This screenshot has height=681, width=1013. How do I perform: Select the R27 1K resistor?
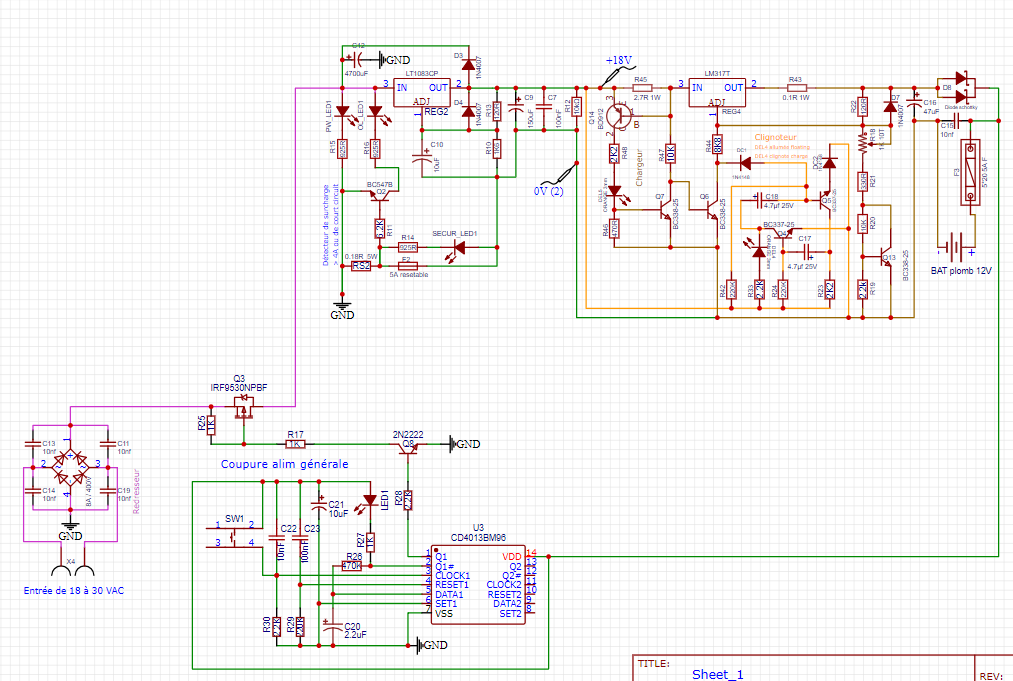coord(370,542)
